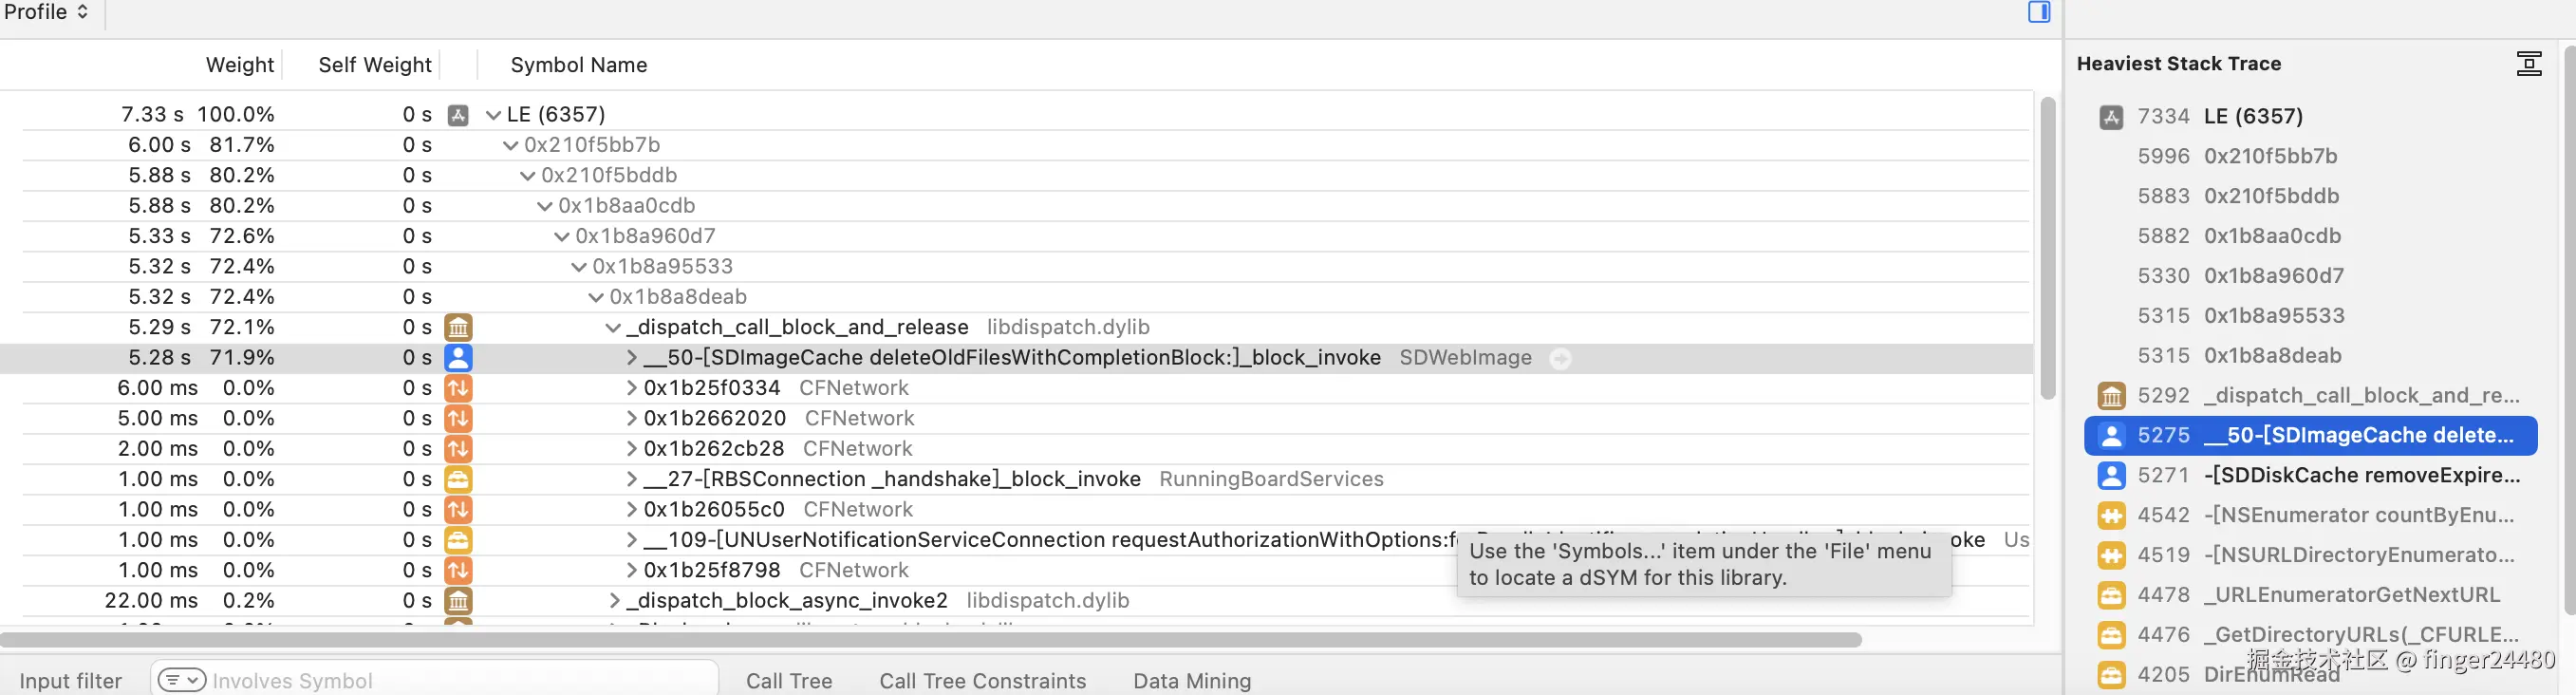Click the CFNetwork icon beside 0x1b25f0334
This screenshot has width=2576, height=695.
[458, 388]
